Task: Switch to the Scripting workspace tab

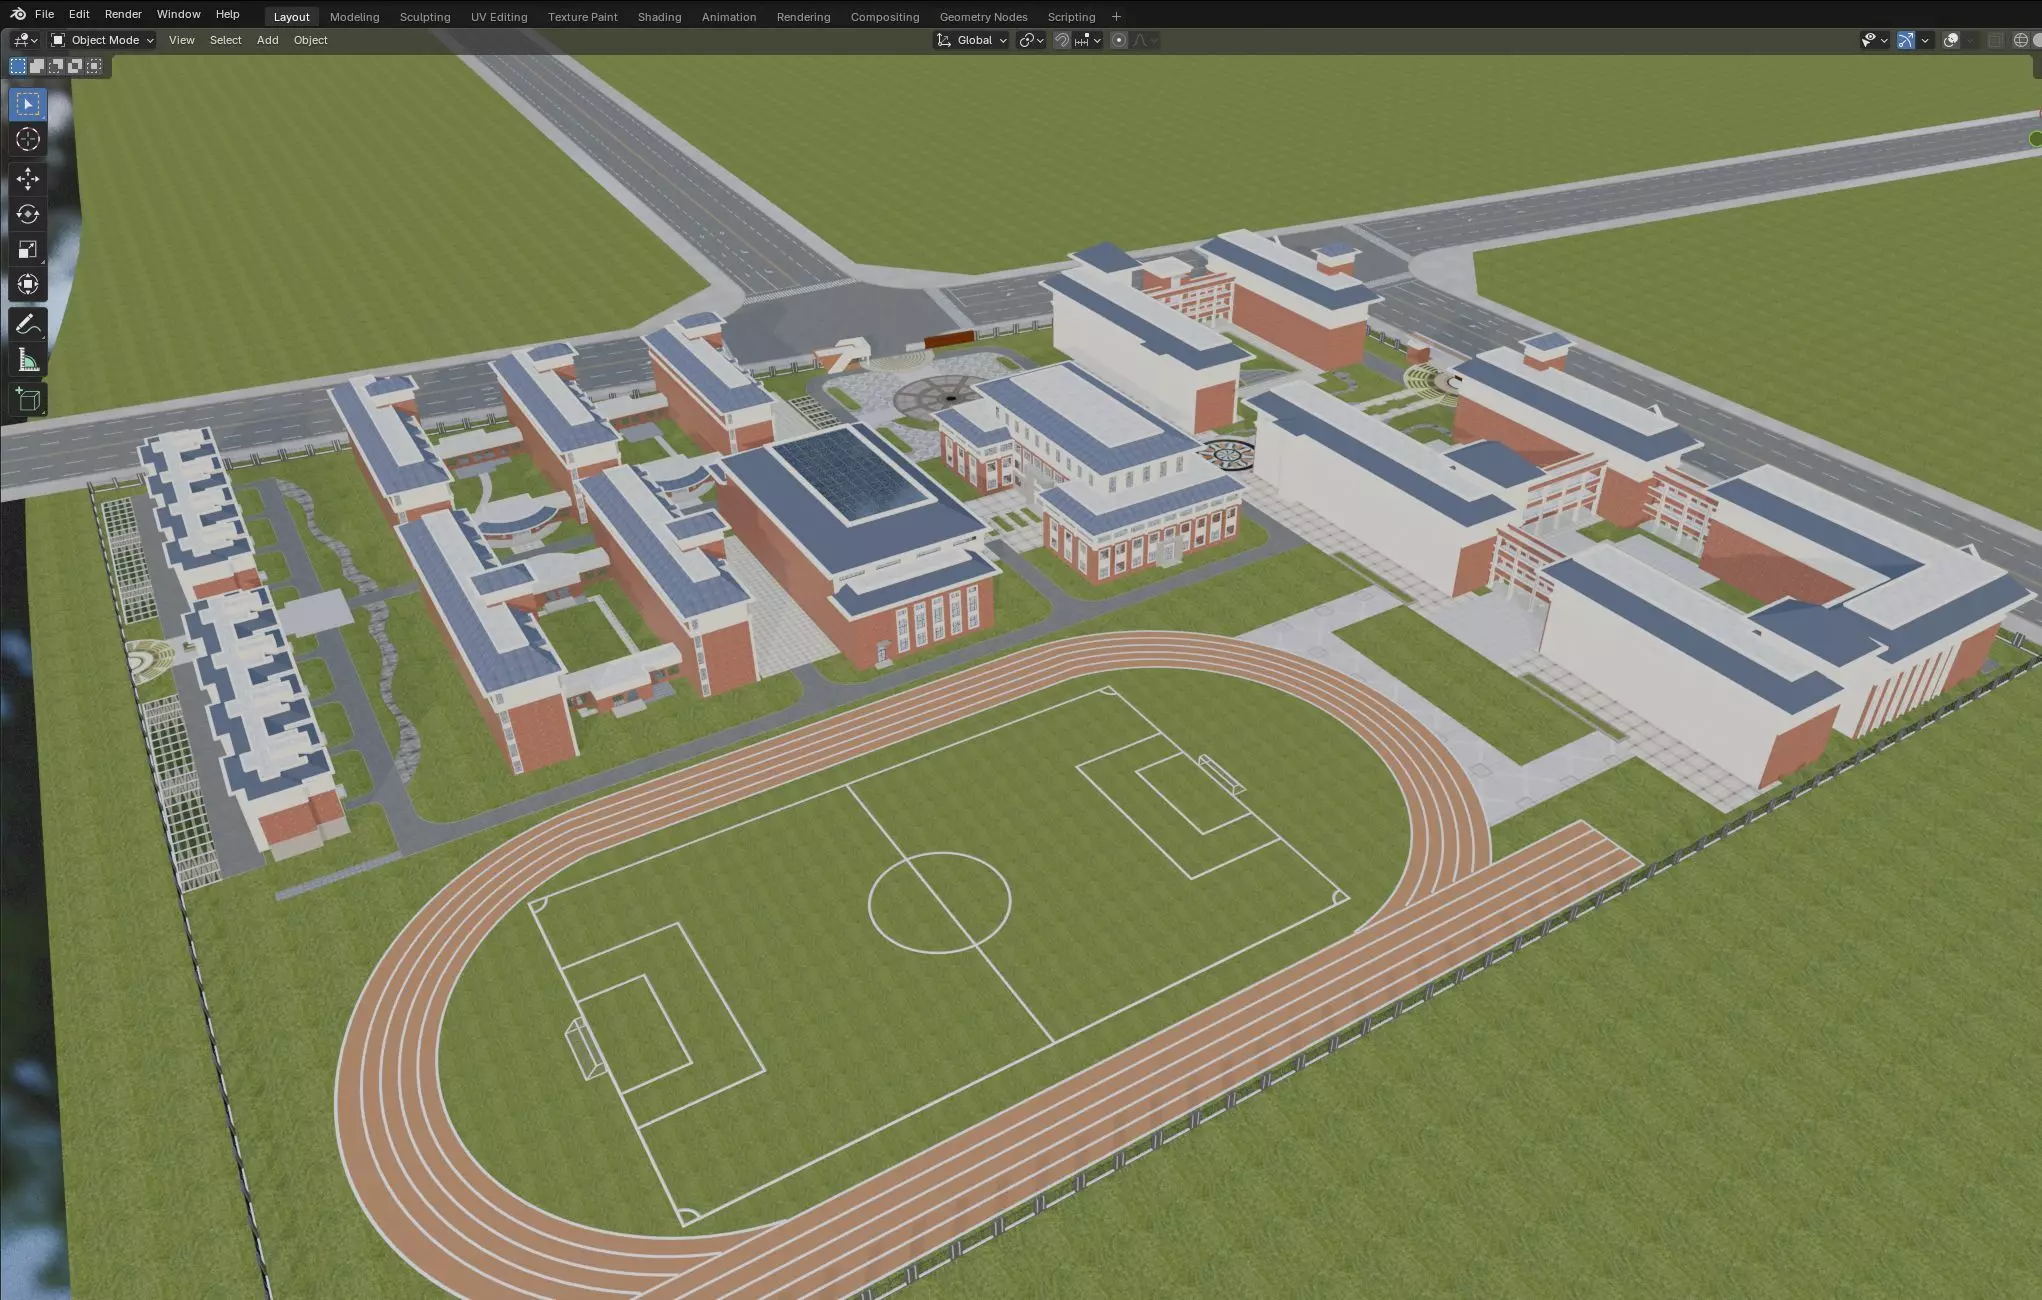Action: click(1071, 17)
